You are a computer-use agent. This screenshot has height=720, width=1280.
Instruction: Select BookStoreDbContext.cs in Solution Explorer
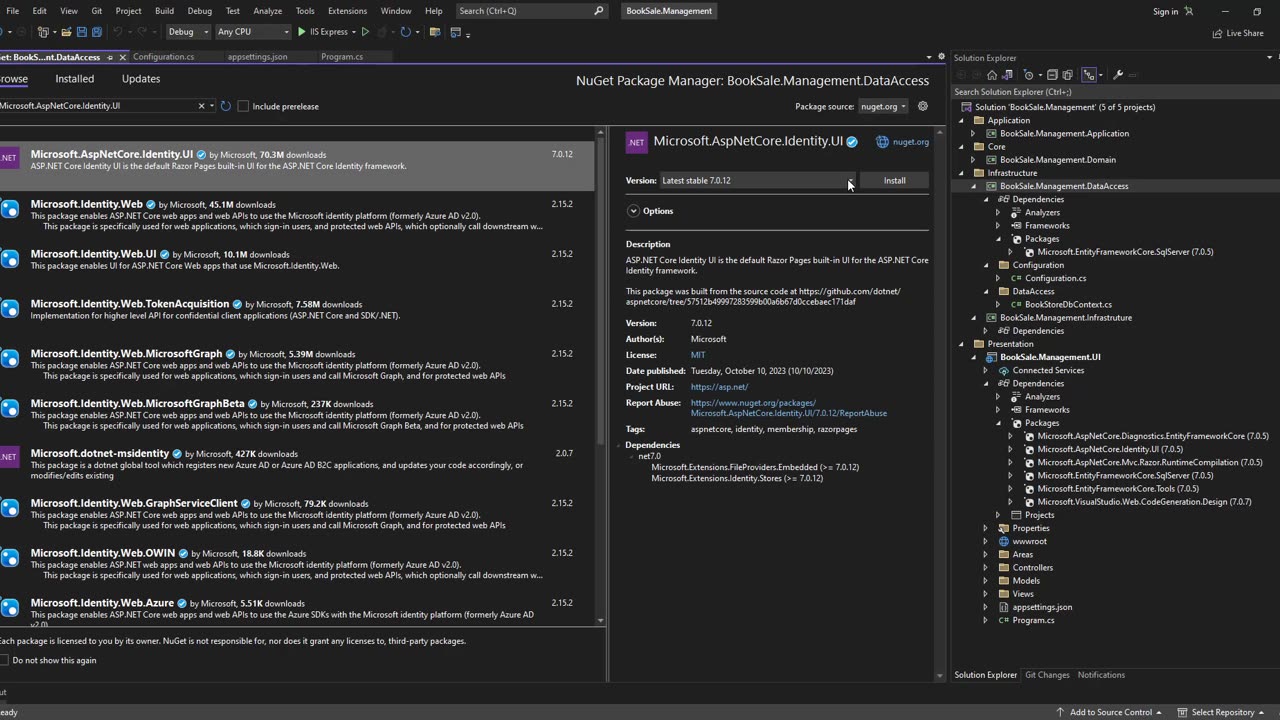(x=1068, y=305)
